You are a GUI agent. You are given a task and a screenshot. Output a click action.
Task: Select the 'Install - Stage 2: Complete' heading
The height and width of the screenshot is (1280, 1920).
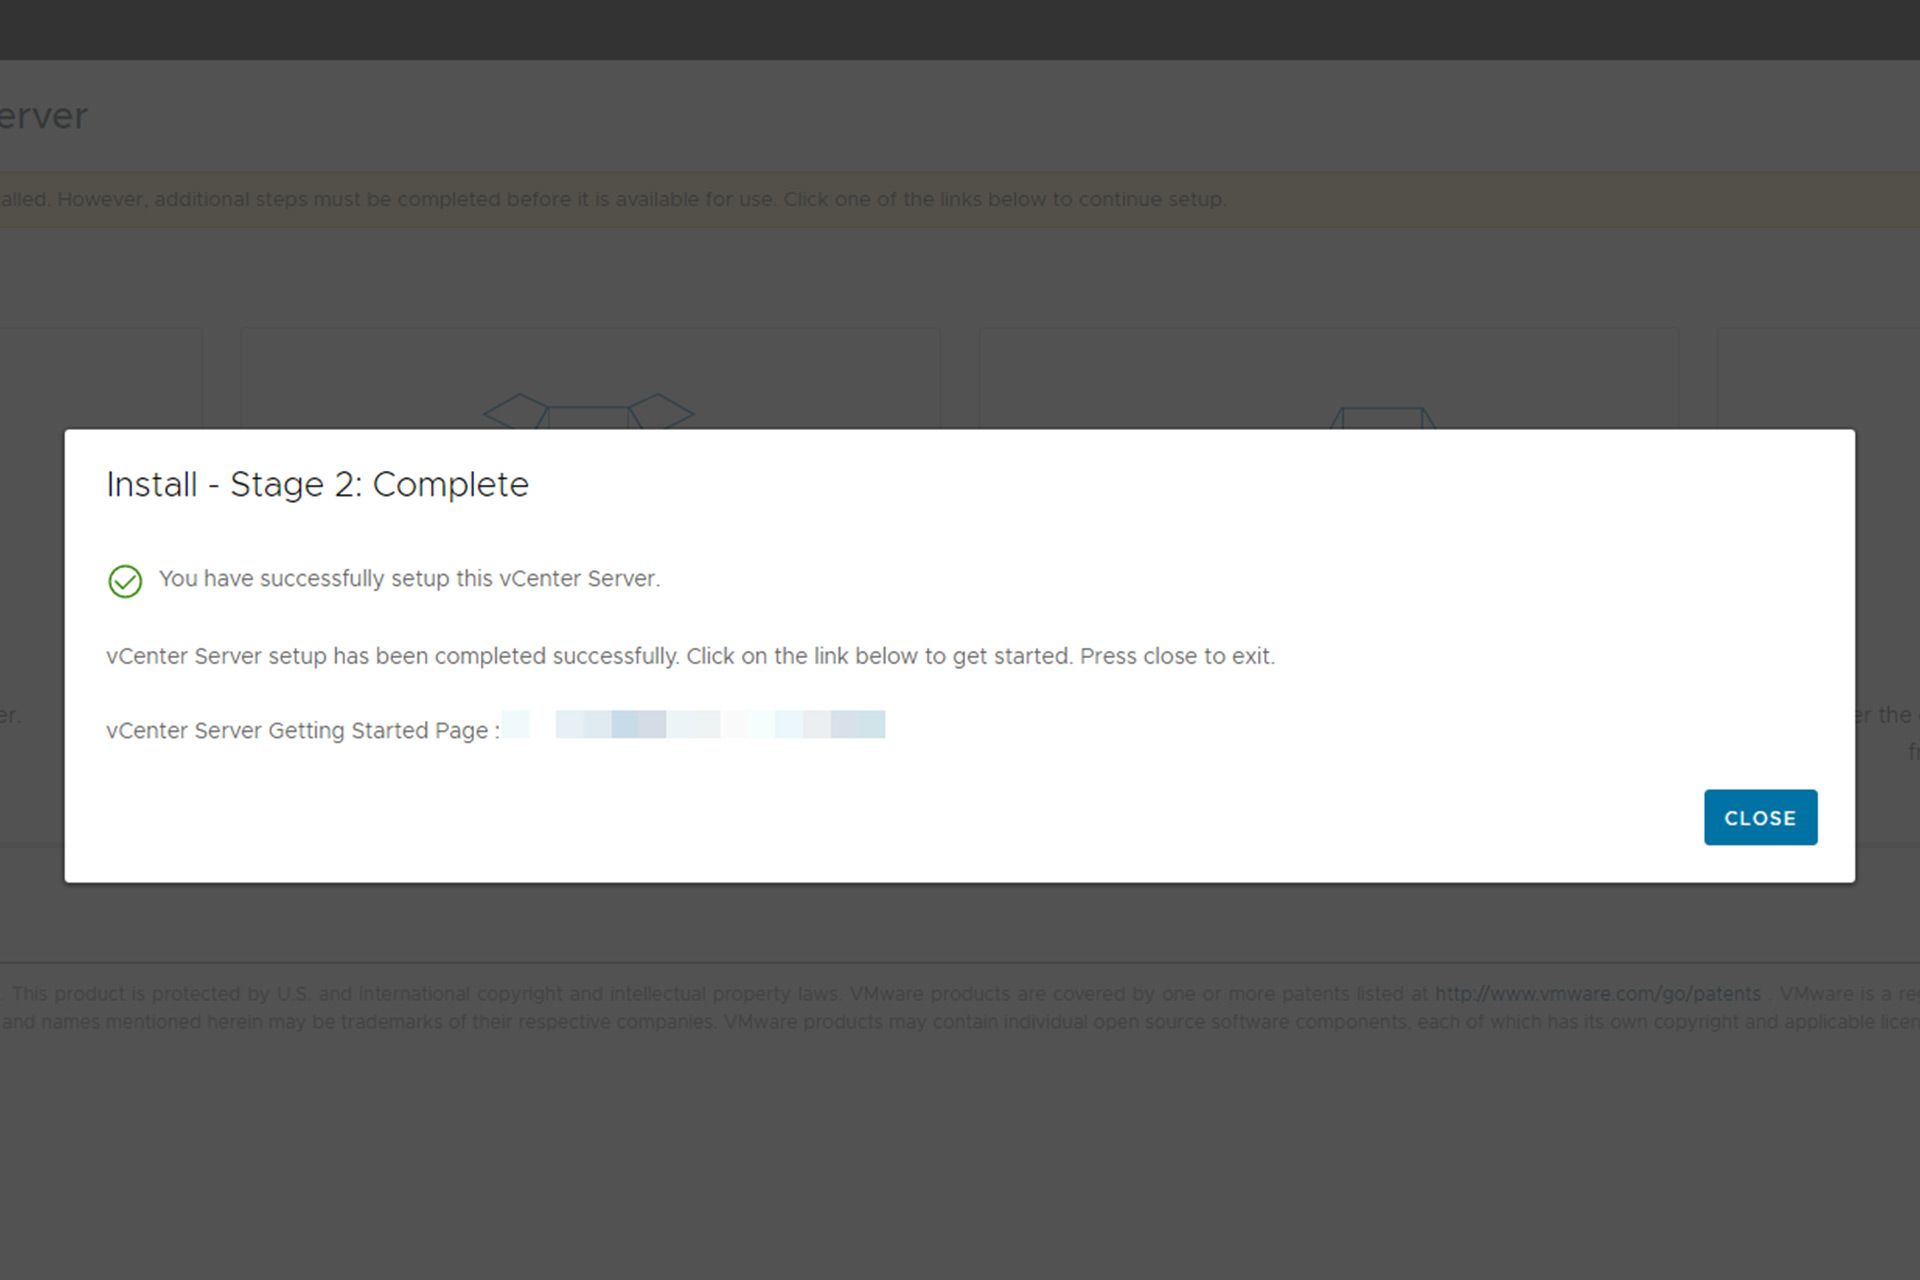[x=317, y=485]
